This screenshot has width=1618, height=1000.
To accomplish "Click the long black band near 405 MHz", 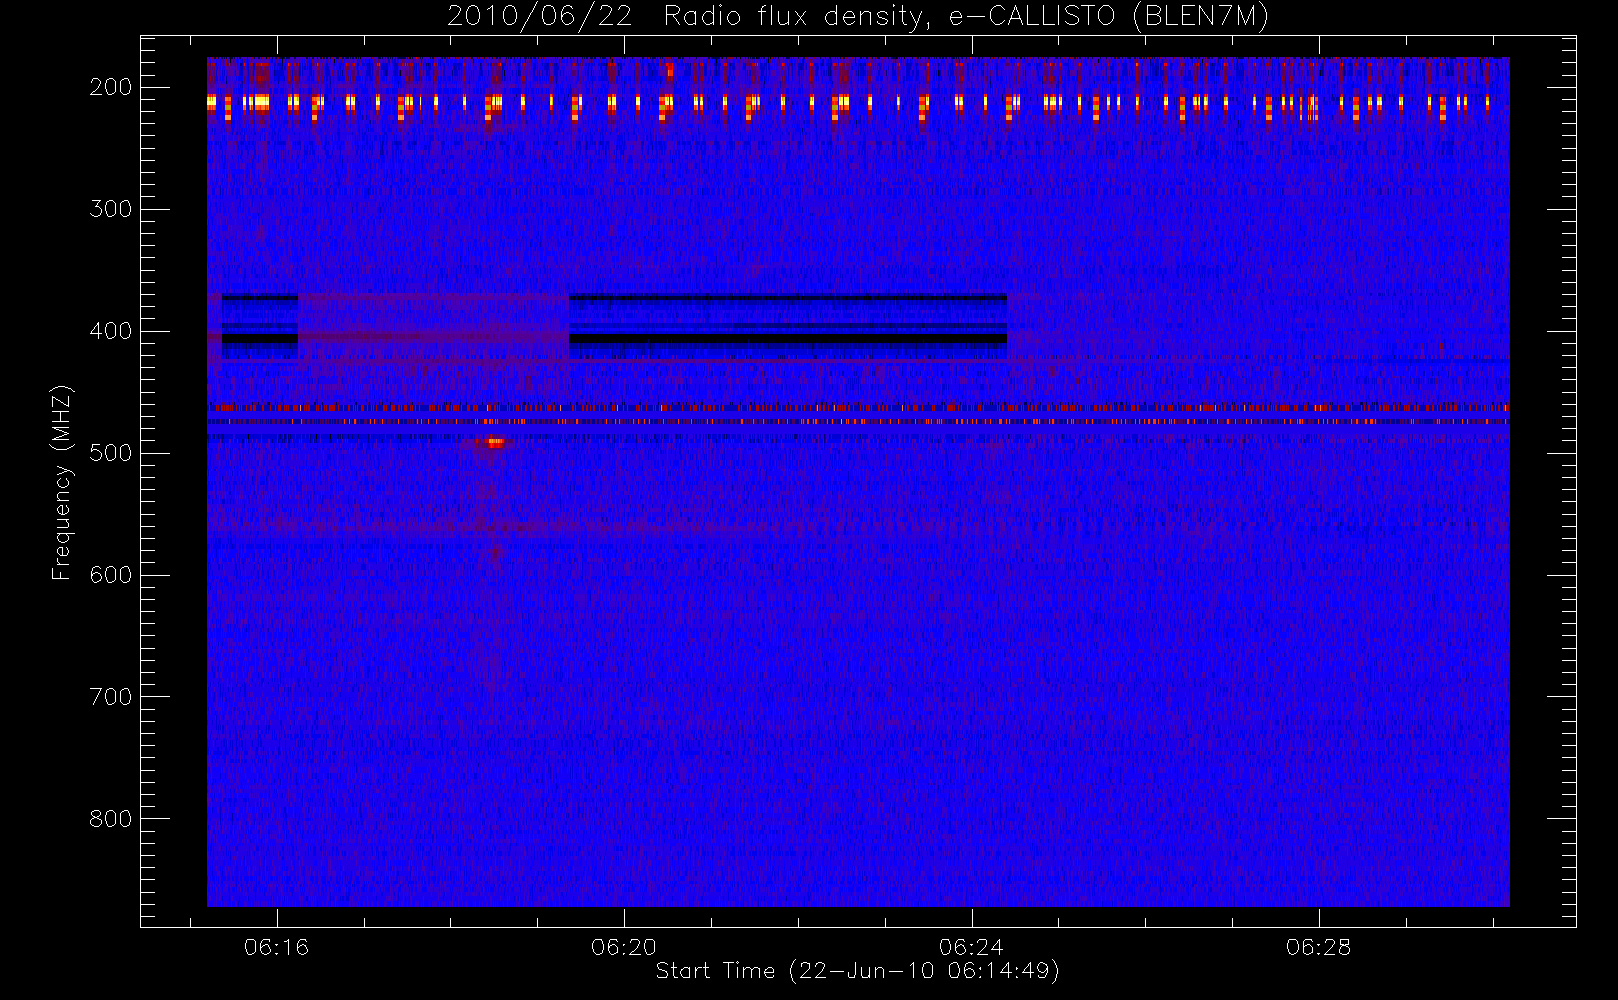I will pyautogui.click(x=788, y=339).
